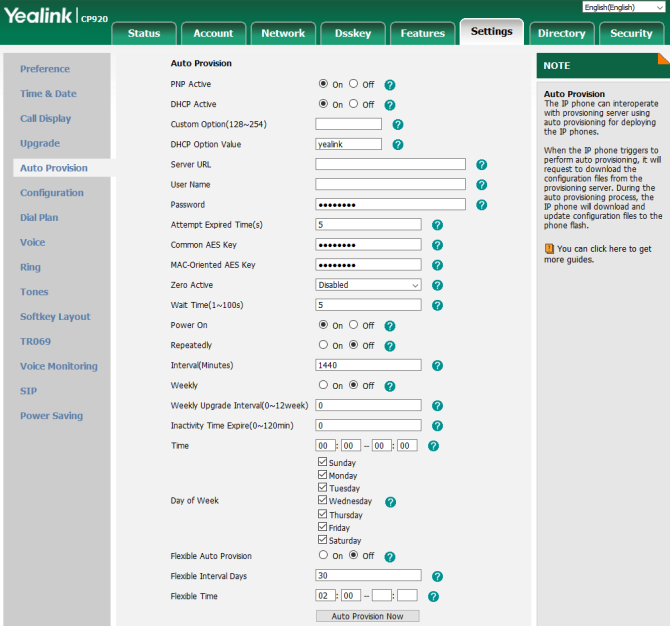Collapse the NOTE panel orange corner
The width and height of the screenshot is (670, 626).
point(664,58)
